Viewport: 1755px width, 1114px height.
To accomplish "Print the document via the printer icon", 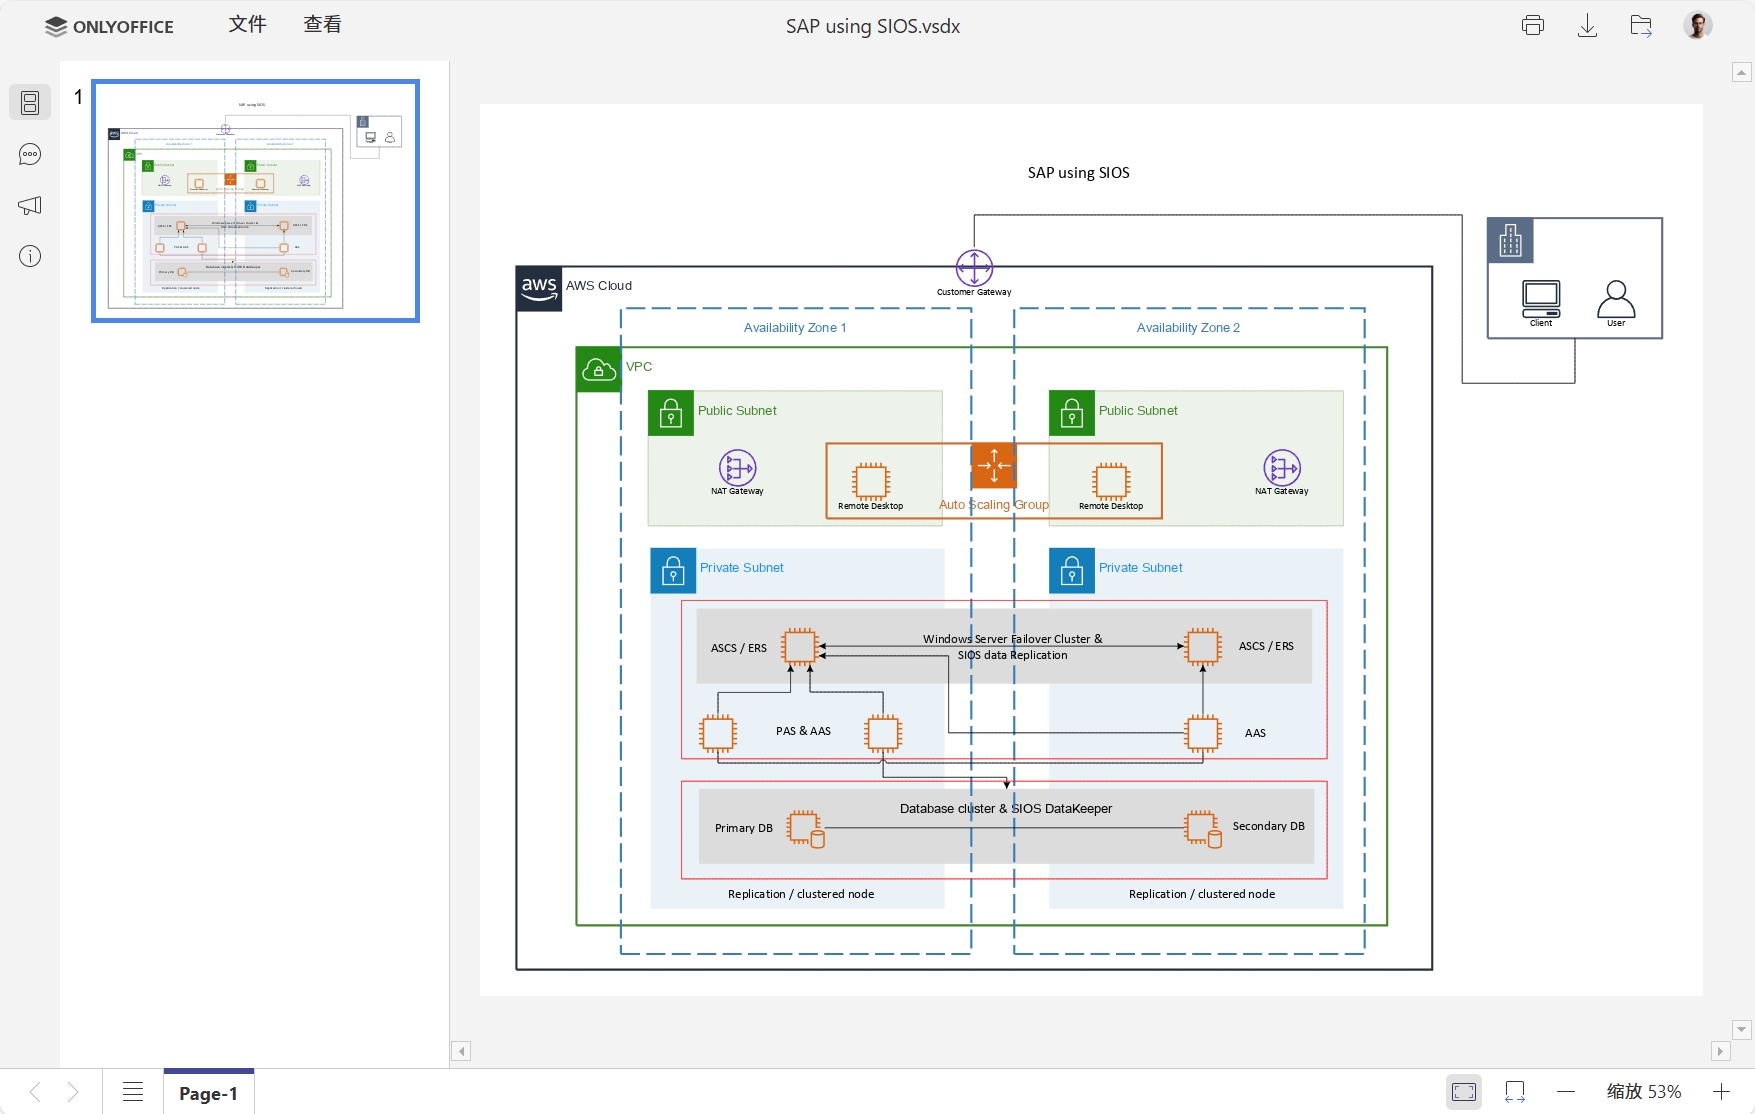I will [1532, 25].
